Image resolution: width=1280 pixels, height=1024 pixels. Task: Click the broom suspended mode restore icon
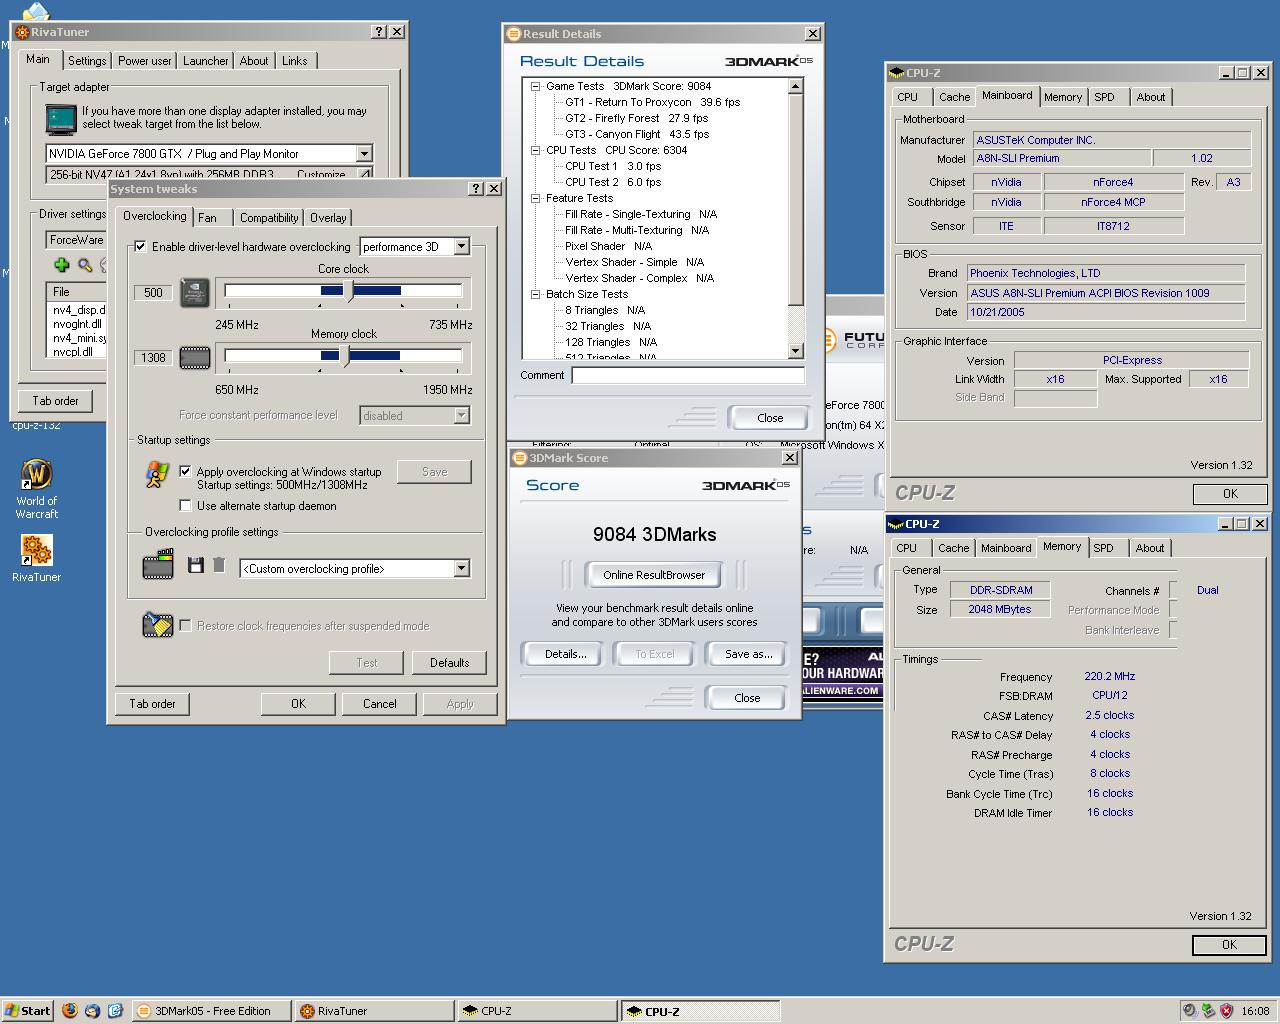158,625
